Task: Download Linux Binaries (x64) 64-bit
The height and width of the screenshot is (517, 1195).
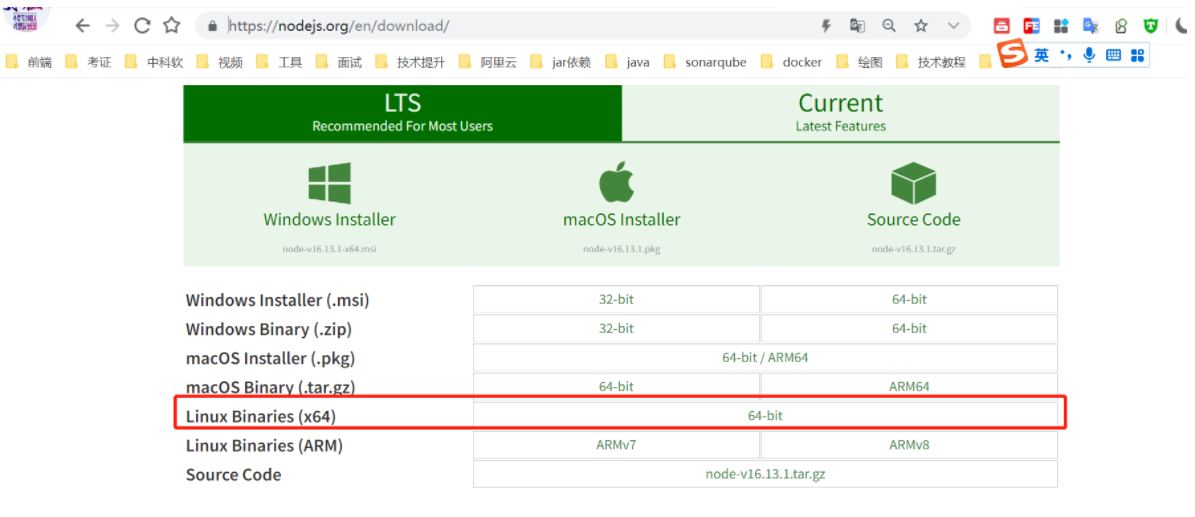Action: tap(765, 416)
